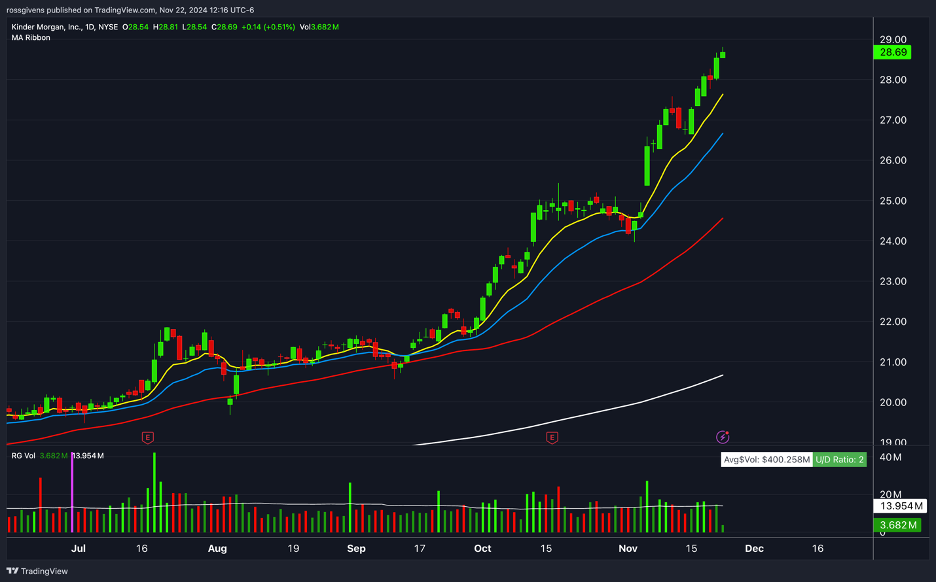The image size is (936, 582).
Task: Click the TradingView logo at bottom left
Action: pyautogui.click(x=37, y=571)
